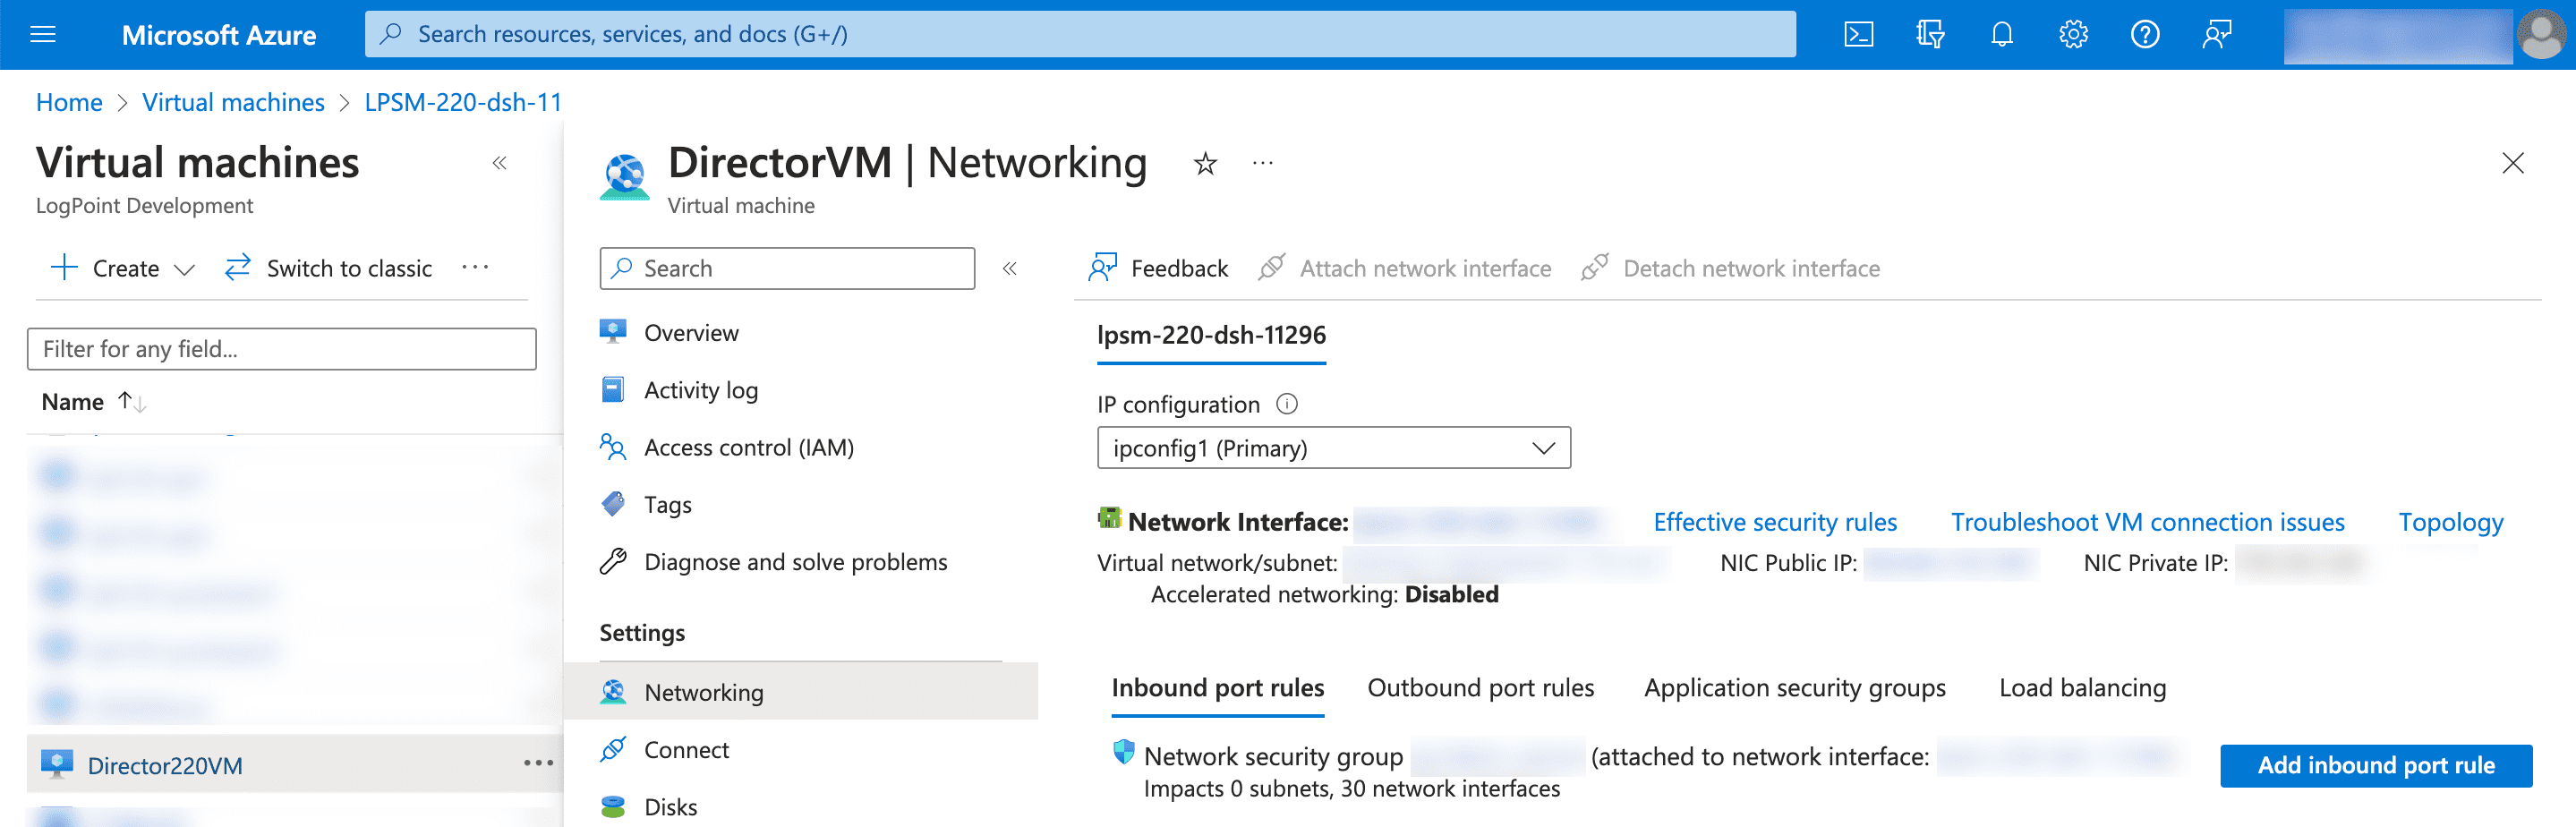Open the notifications bell

[2001, 33]
